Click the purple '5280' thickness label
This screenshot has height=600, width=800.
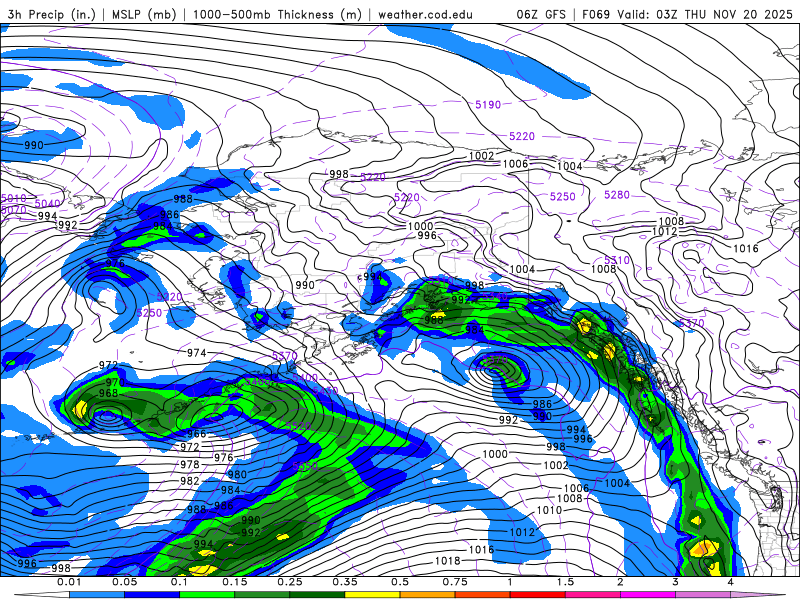(x=616, y=195)
